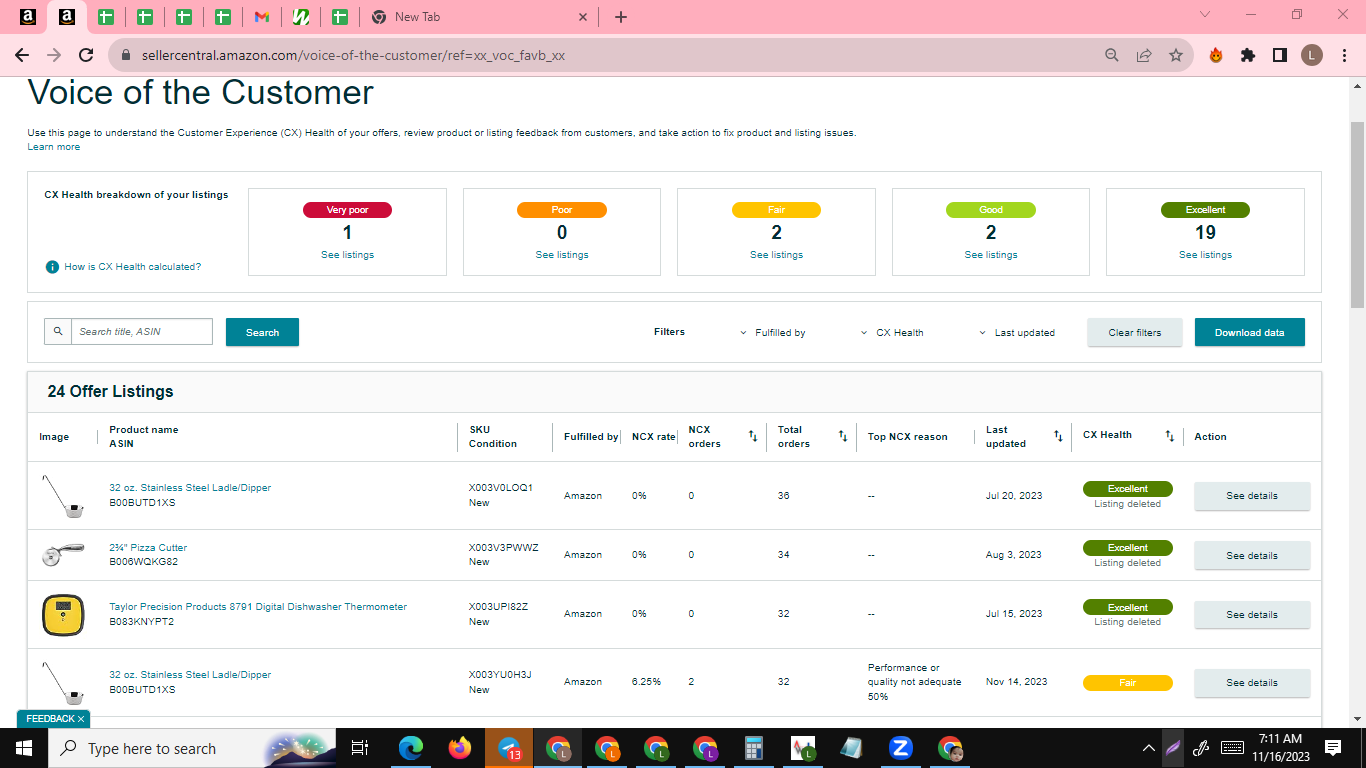This screenshot has height=768, width=1366.
Task: Expand the Fulfilled by filter
Action: 773,332
